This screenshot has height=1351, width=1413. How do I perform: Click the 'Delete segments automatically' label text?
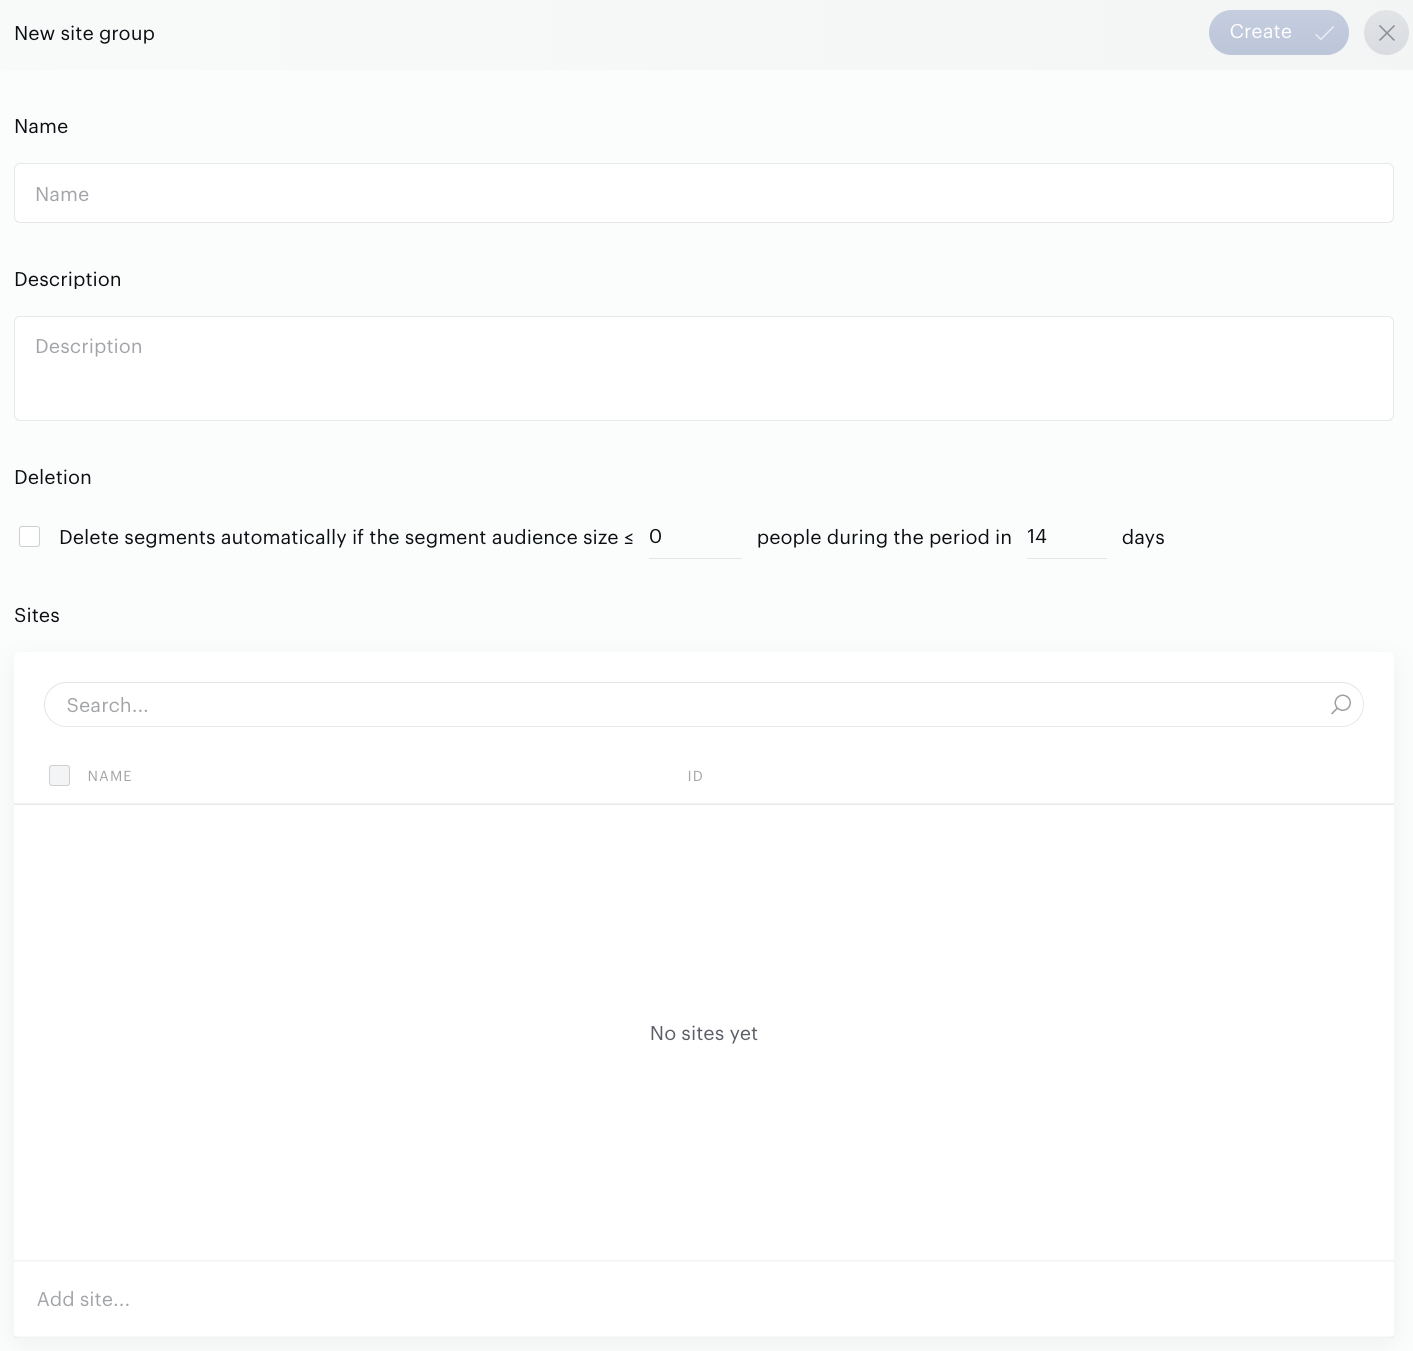(346, 537)
